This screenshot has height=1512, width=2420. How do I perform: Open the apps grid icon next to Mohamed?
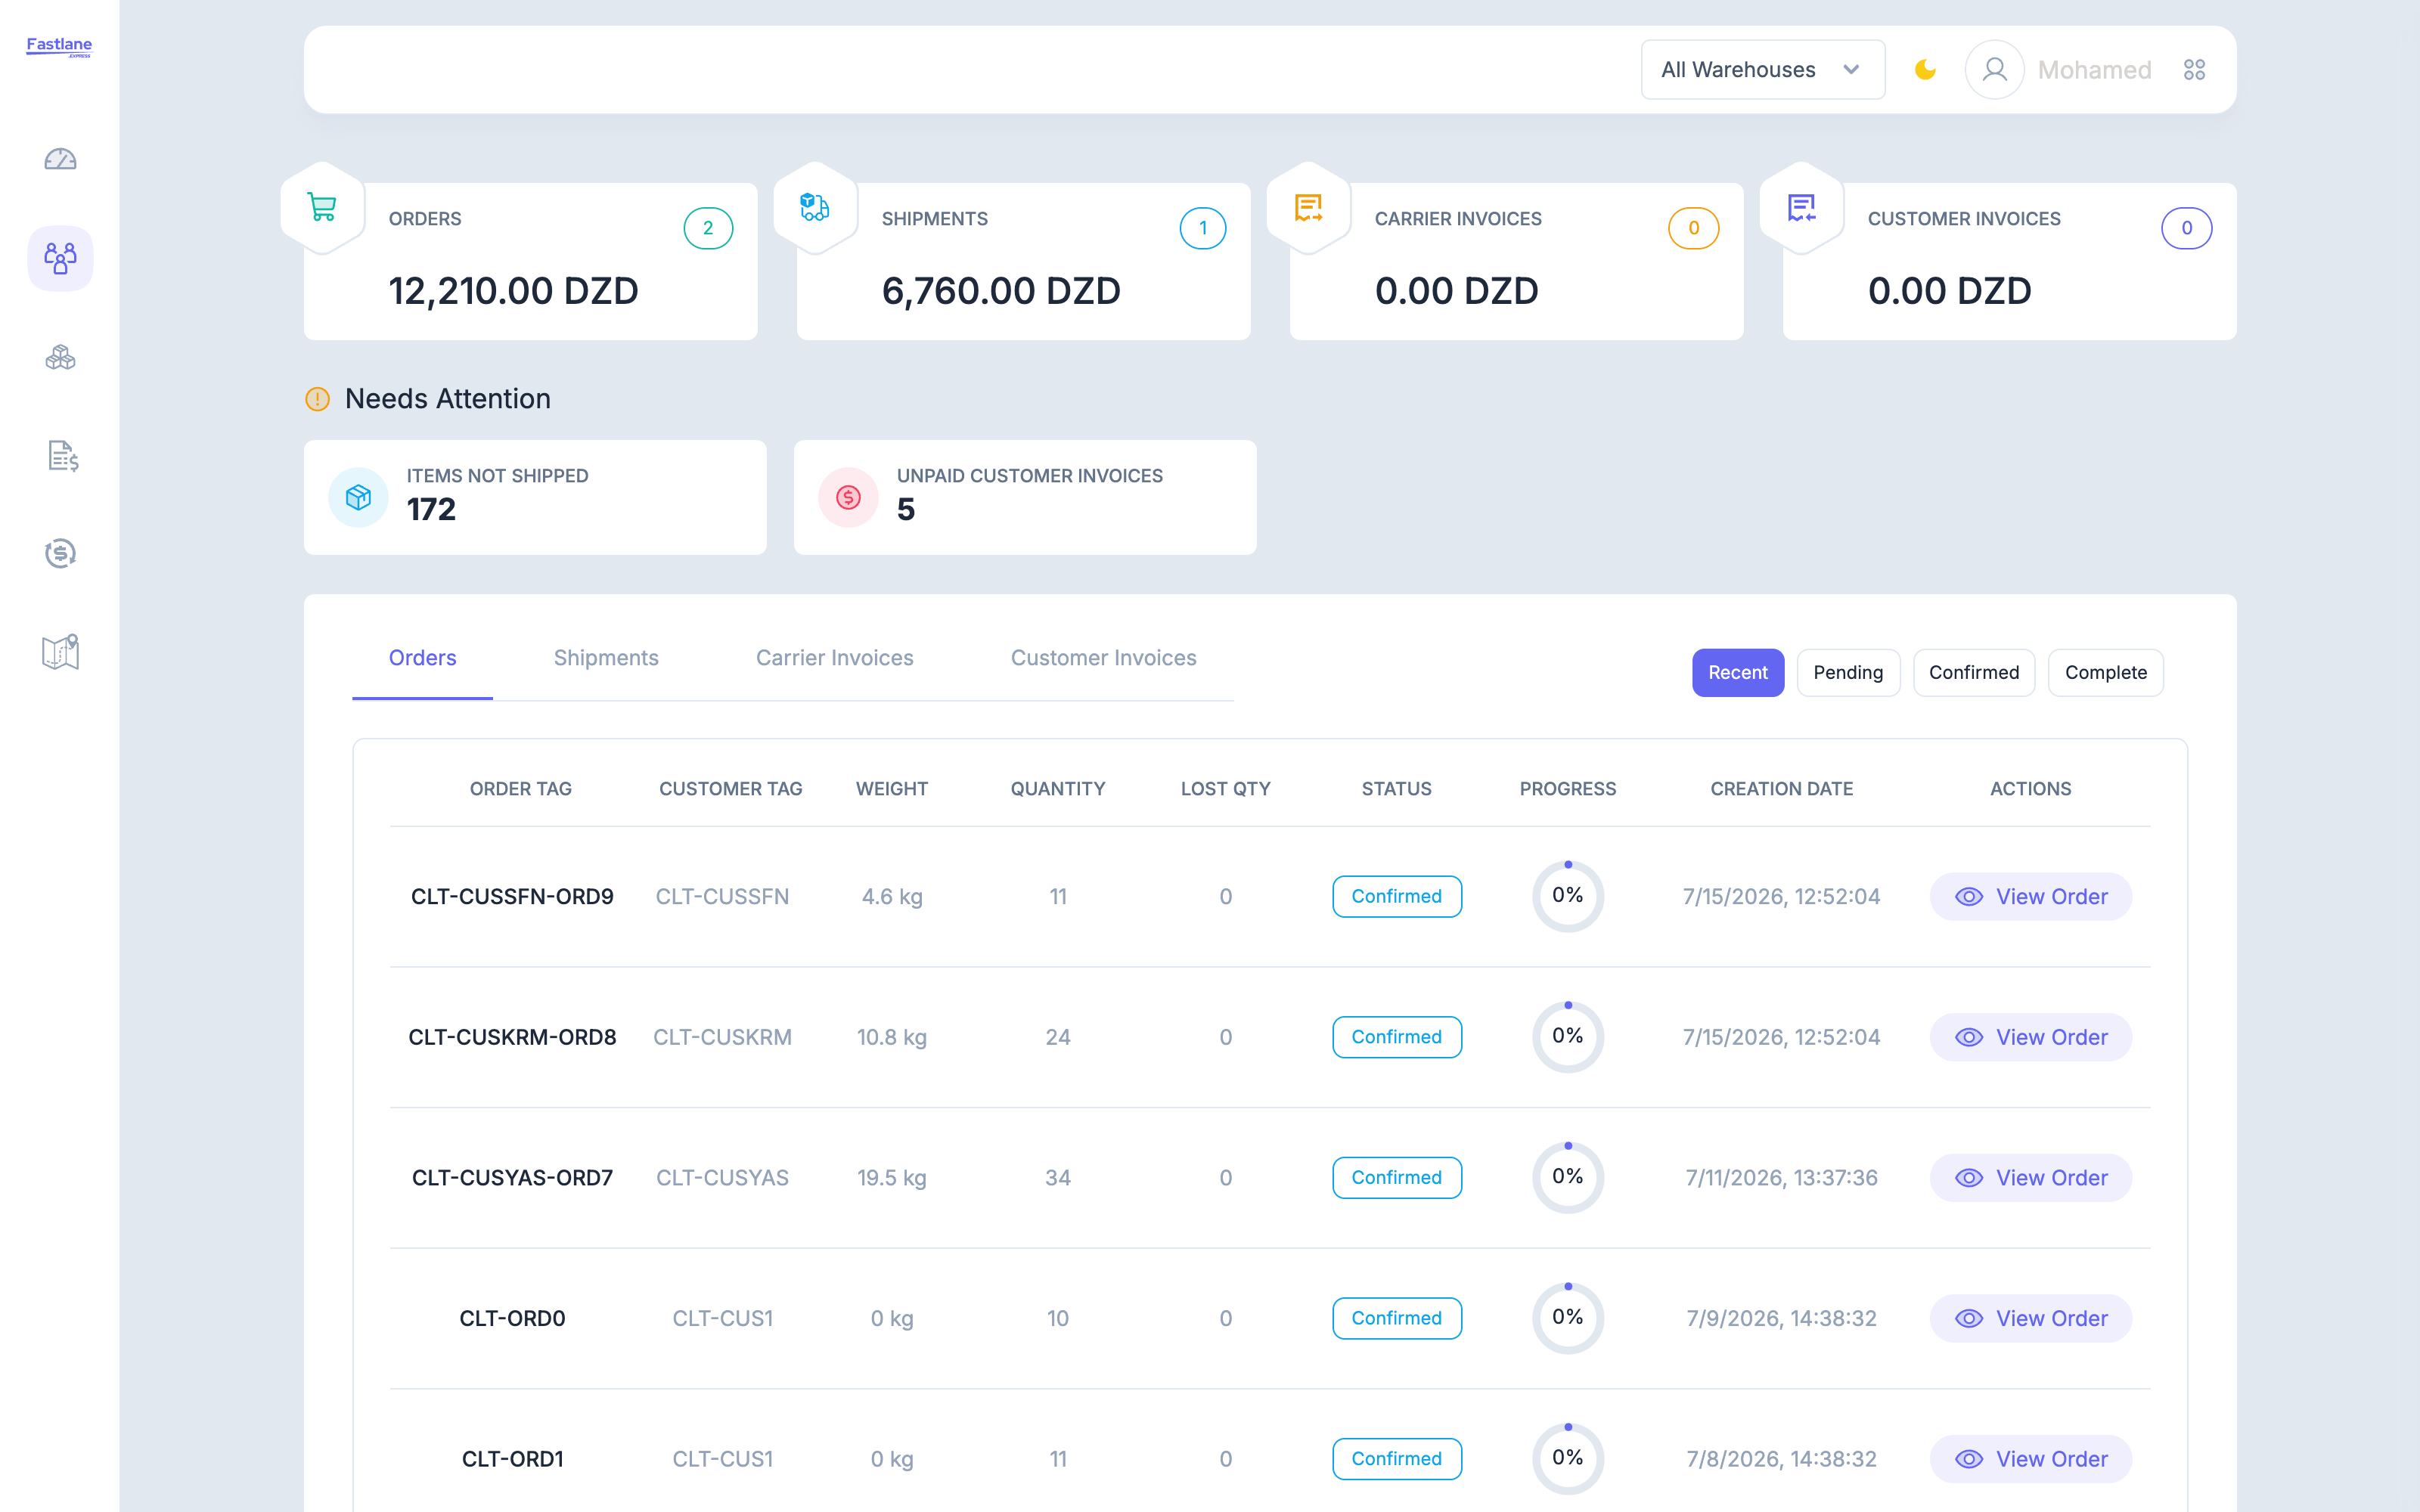click(x=2194, y=70)
